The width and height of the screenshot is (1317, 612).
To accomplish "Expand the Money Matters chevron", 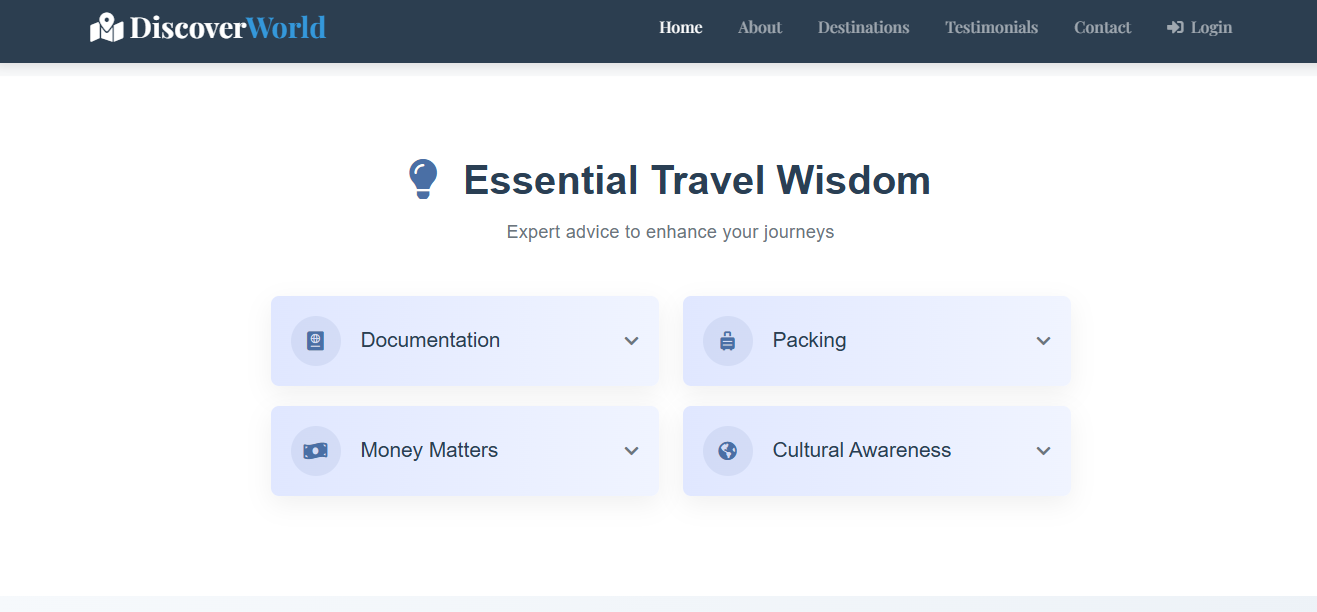I will (632, 451).
